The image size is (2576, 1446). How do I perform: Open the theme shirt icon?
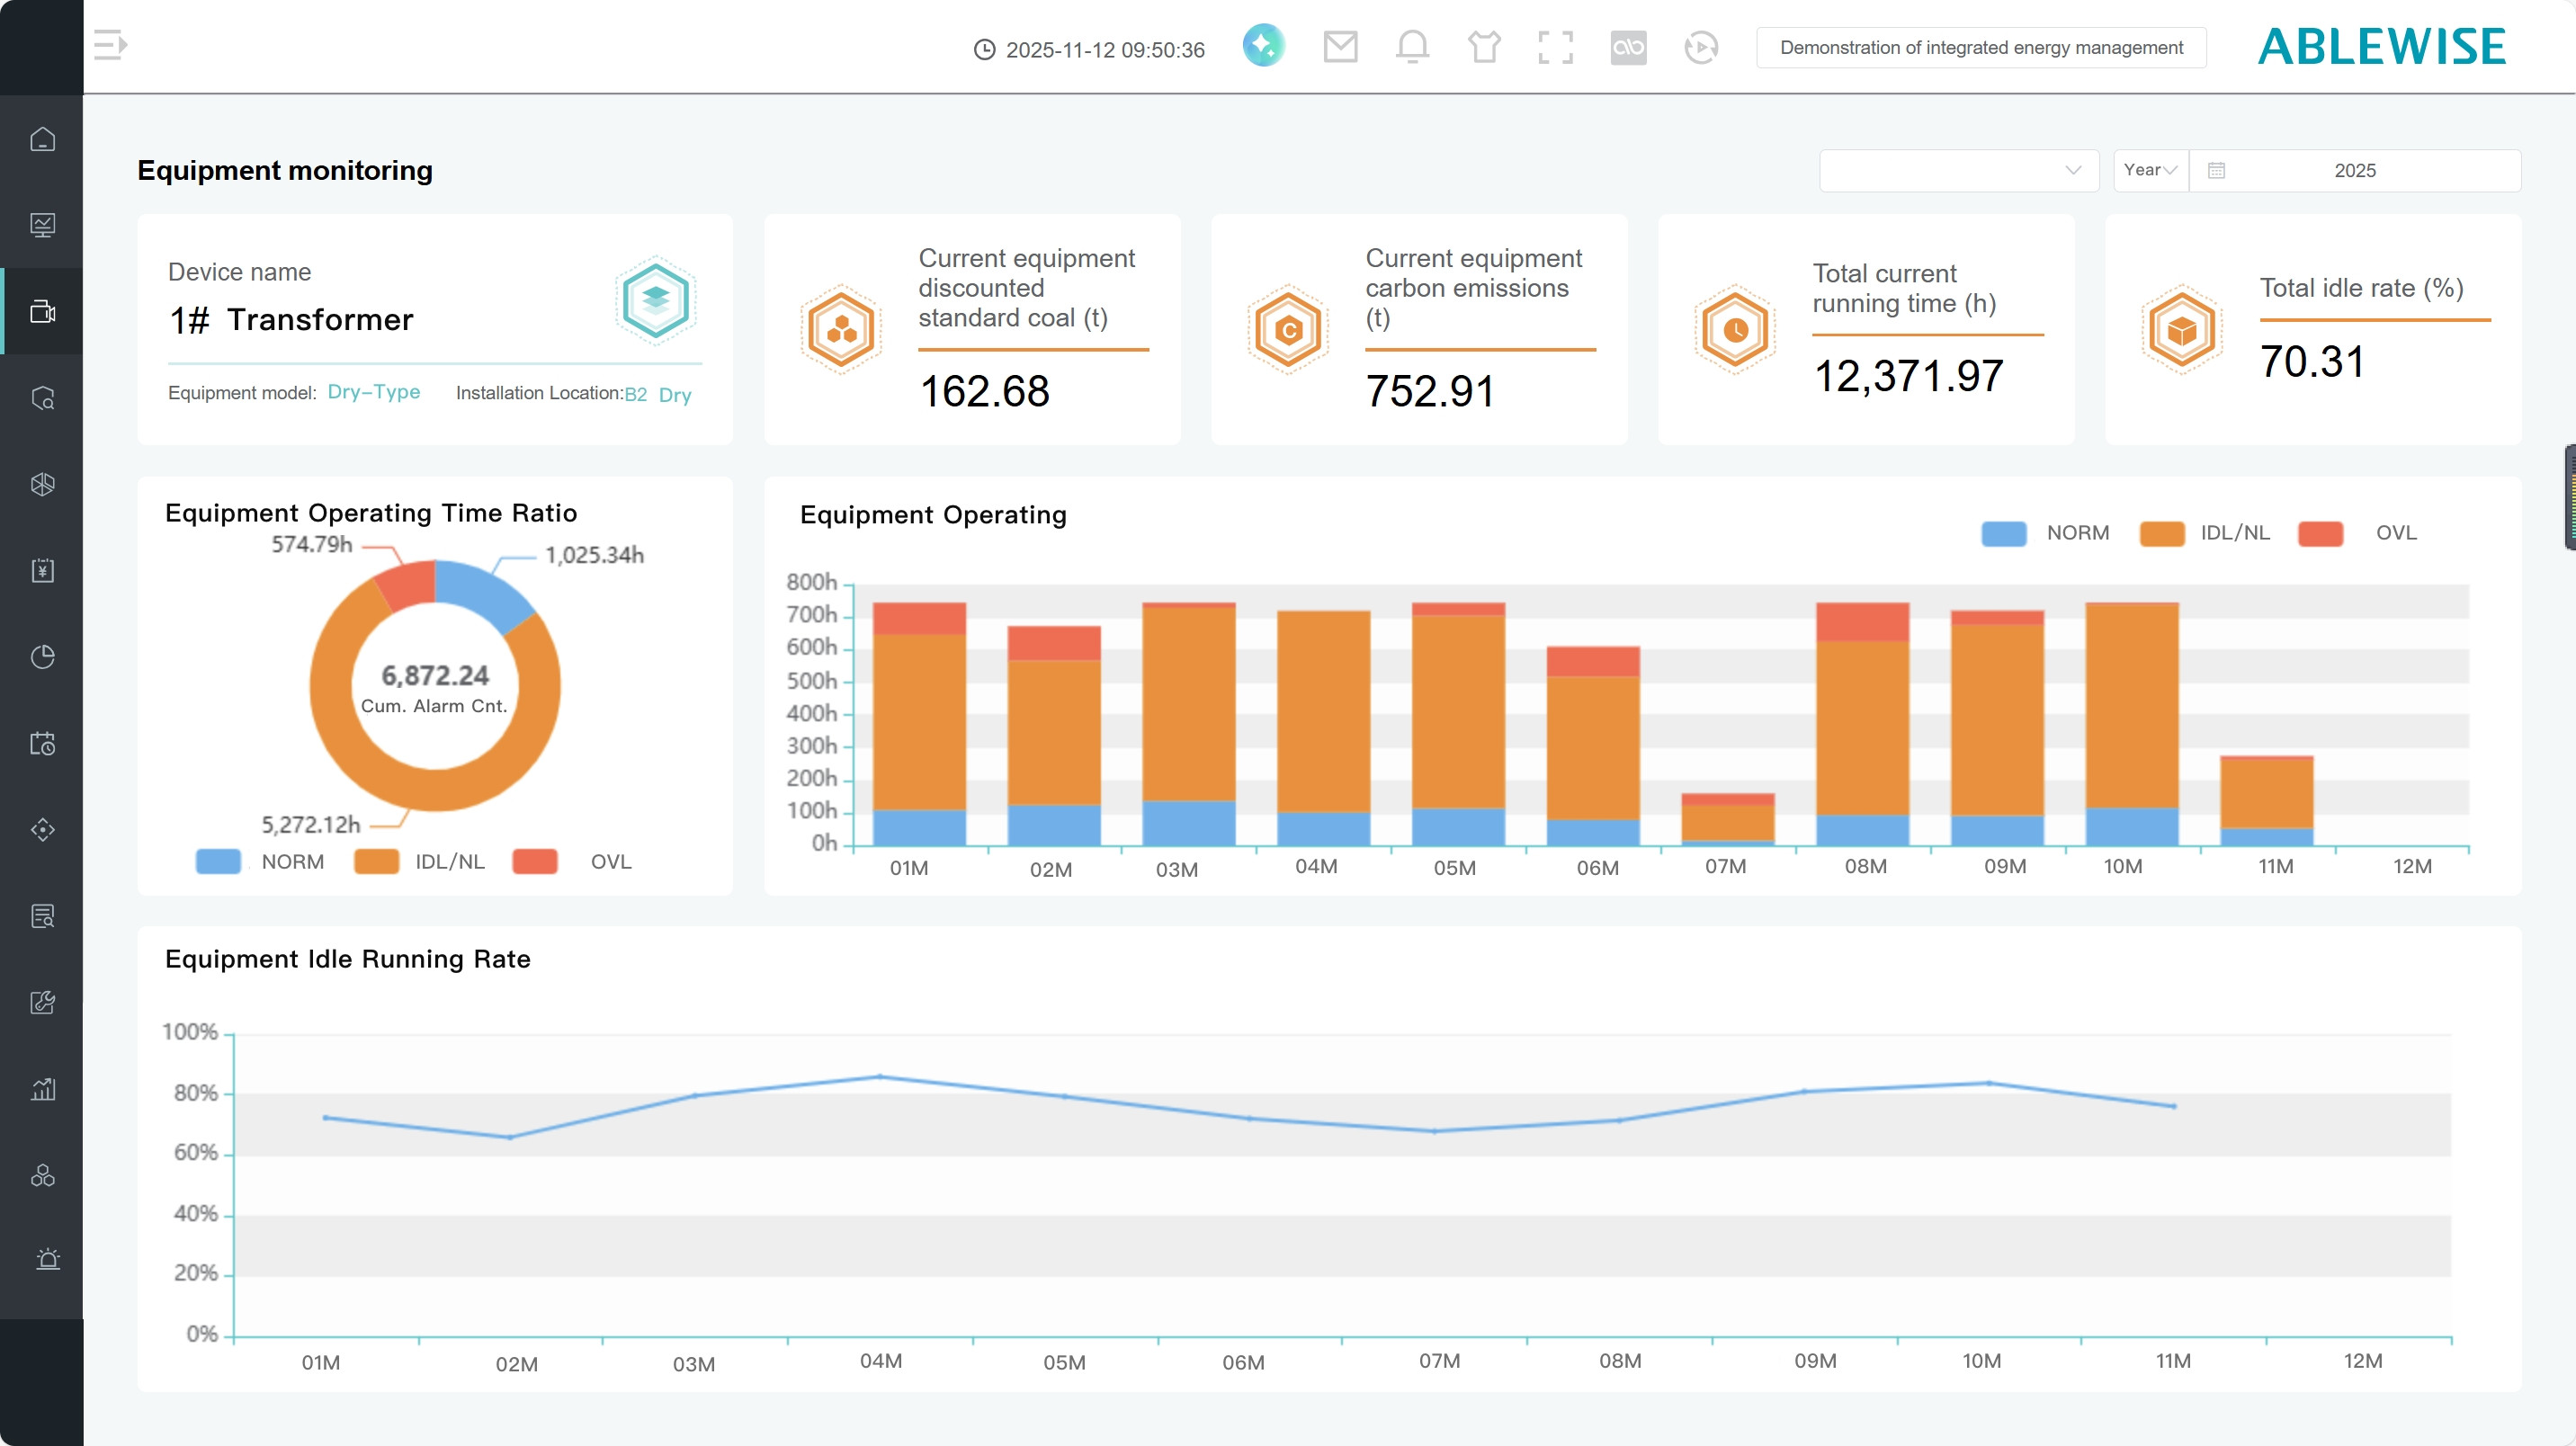point(1484,47)
